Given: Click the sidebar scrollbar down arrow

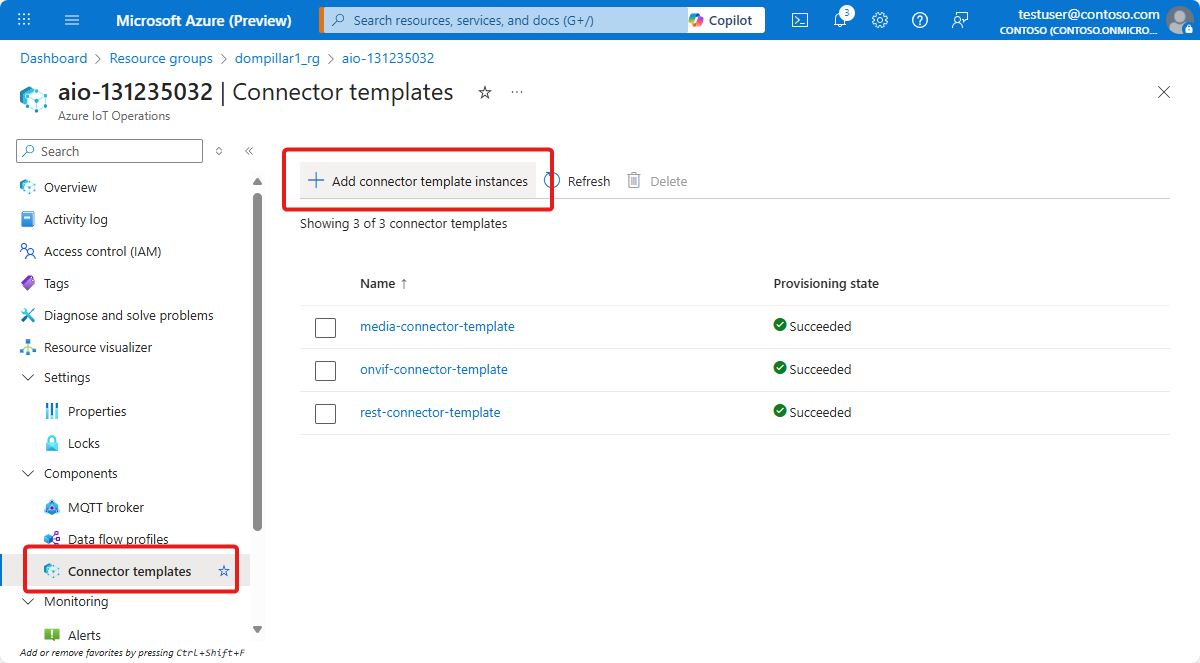Looking at the screenshot, I should (x=257, y=629).
